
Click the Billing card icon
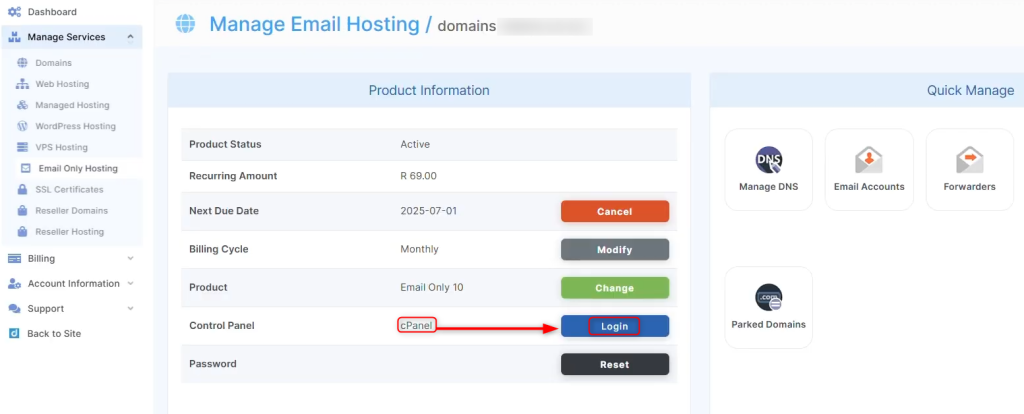14,259
